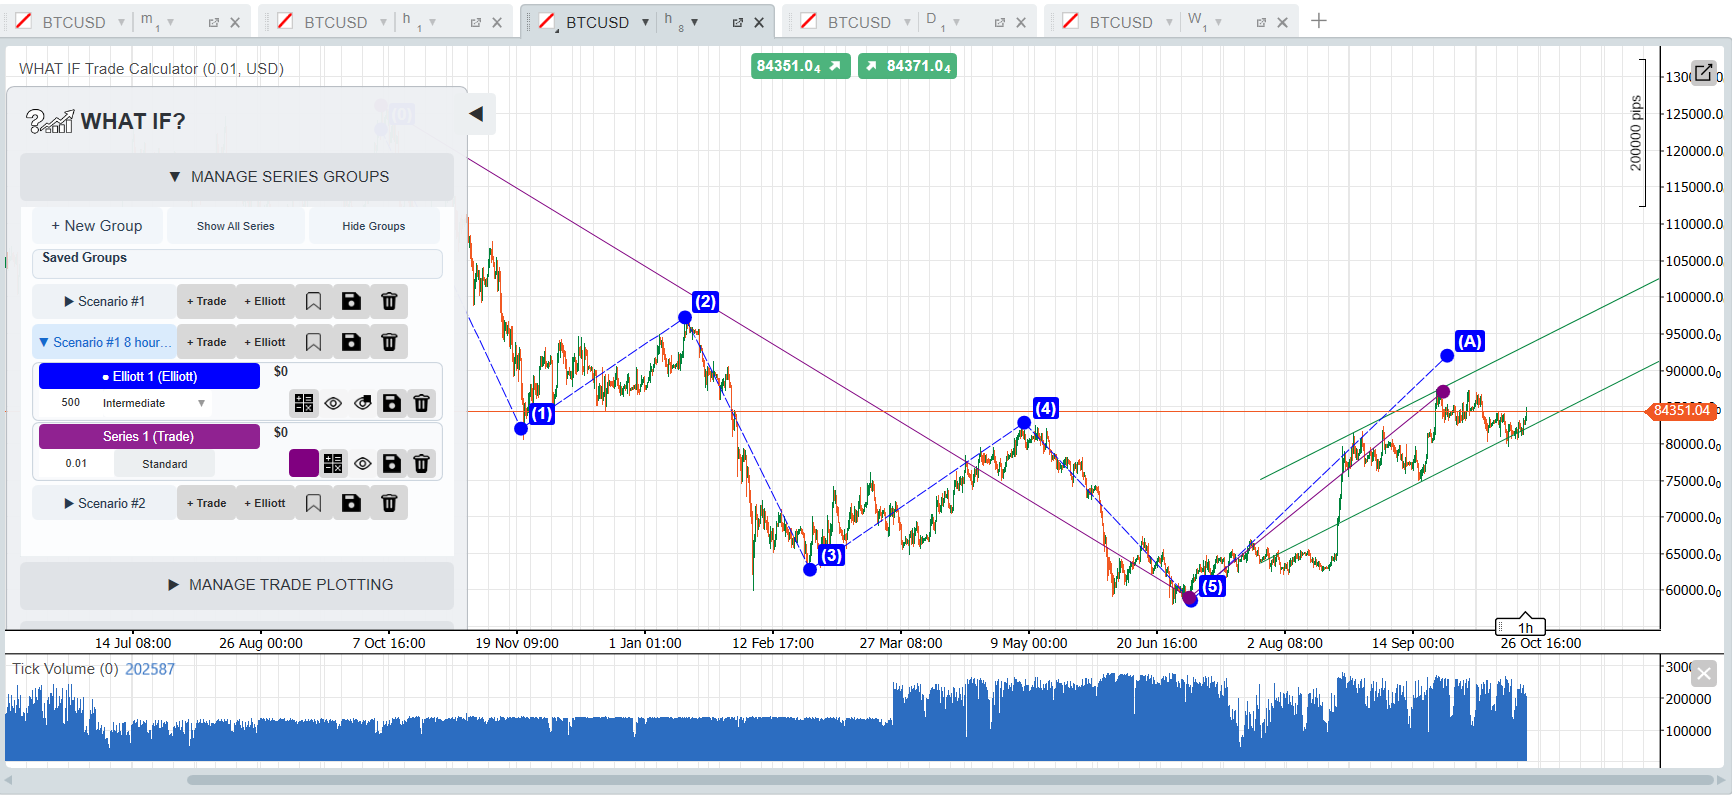Expand Scenario #2 group
The height and width of the screenshot is (796, 1732).
click(105, 503)
